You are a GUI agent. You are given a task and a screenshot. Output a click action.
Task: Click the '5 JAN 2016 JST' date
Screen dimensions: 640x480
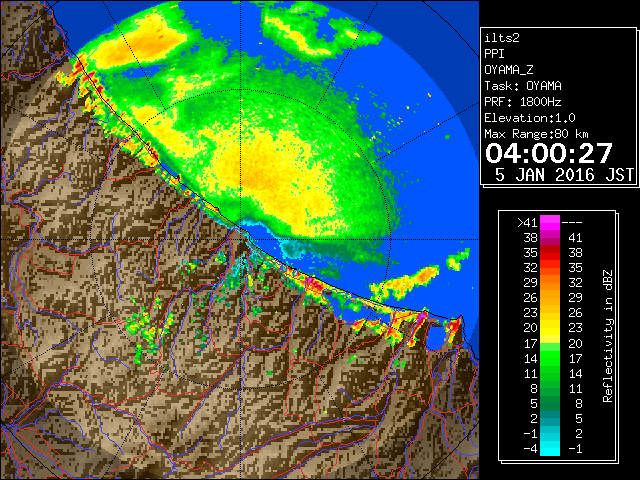[564, 175]
